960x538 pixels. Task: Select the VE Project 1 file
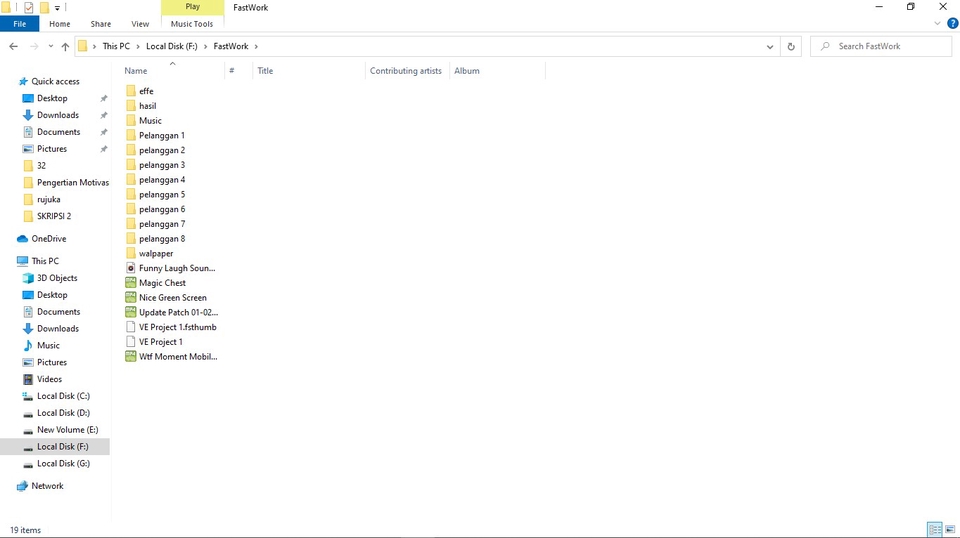pyautogui.click(x=154, y=342)
